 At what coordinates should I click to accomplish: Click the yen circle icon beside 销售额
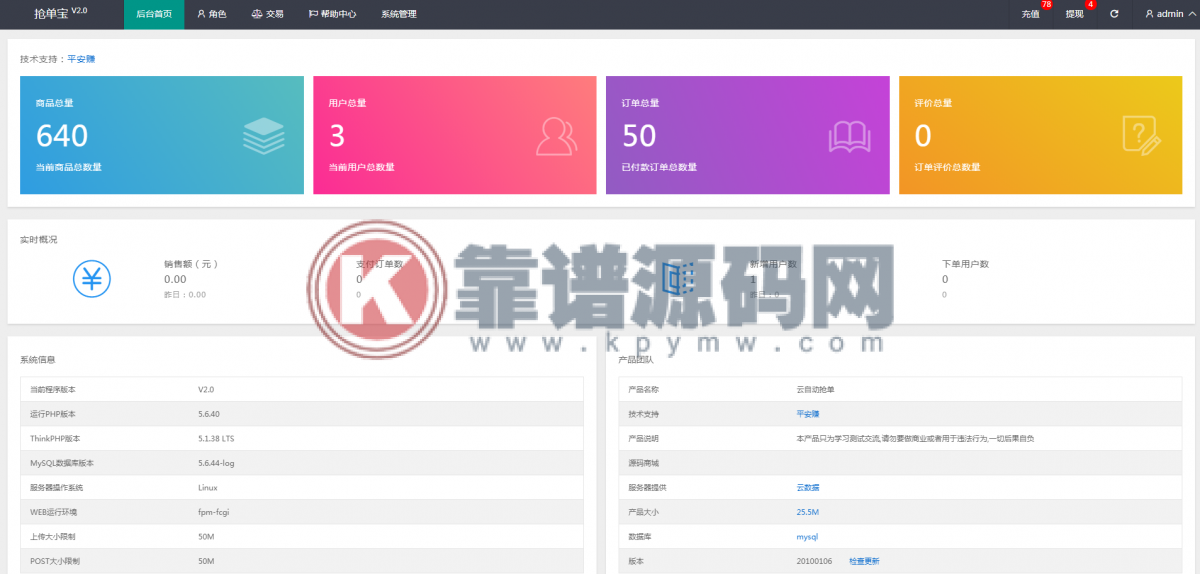click(92, 278)
